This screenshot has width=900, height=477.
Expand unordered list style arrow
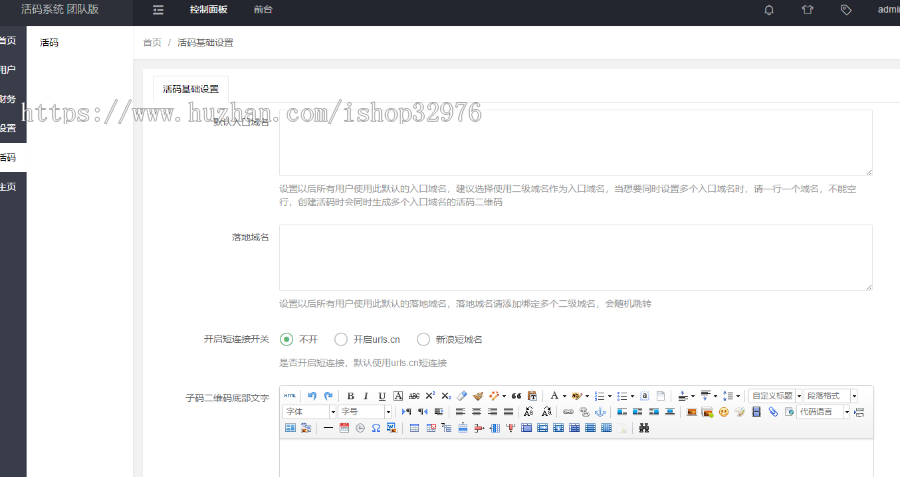point(632,396)
